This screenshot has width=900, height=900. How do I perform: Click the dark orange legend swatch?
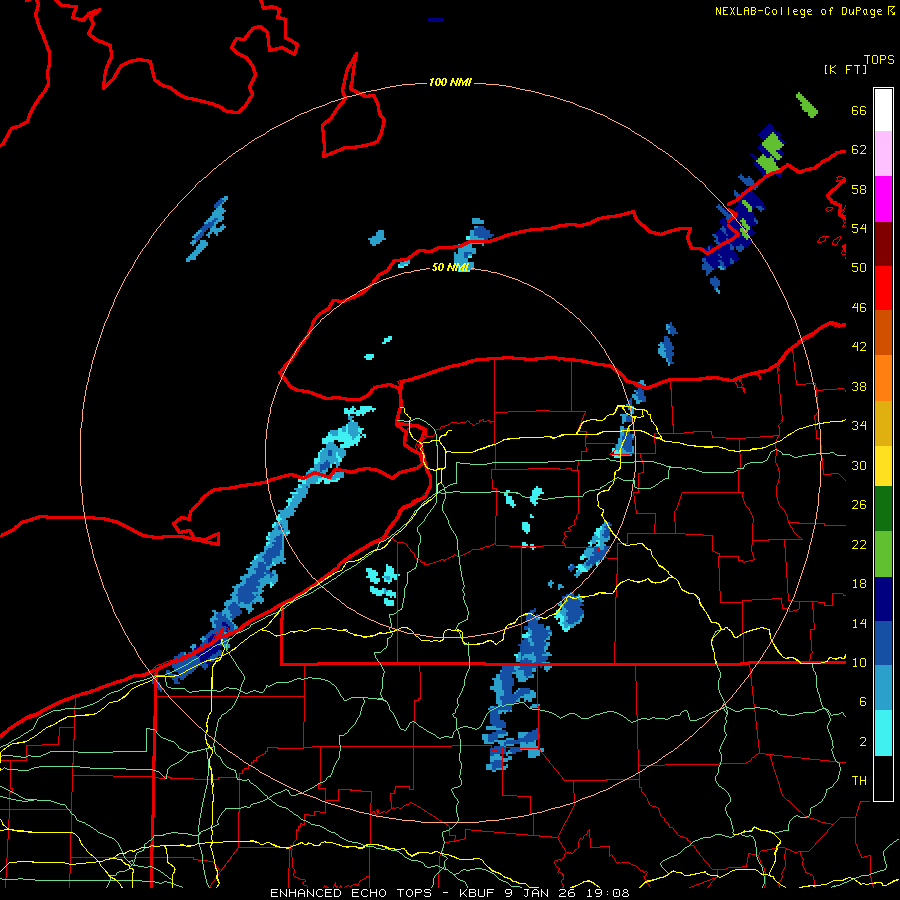click(x=883, y=333)
